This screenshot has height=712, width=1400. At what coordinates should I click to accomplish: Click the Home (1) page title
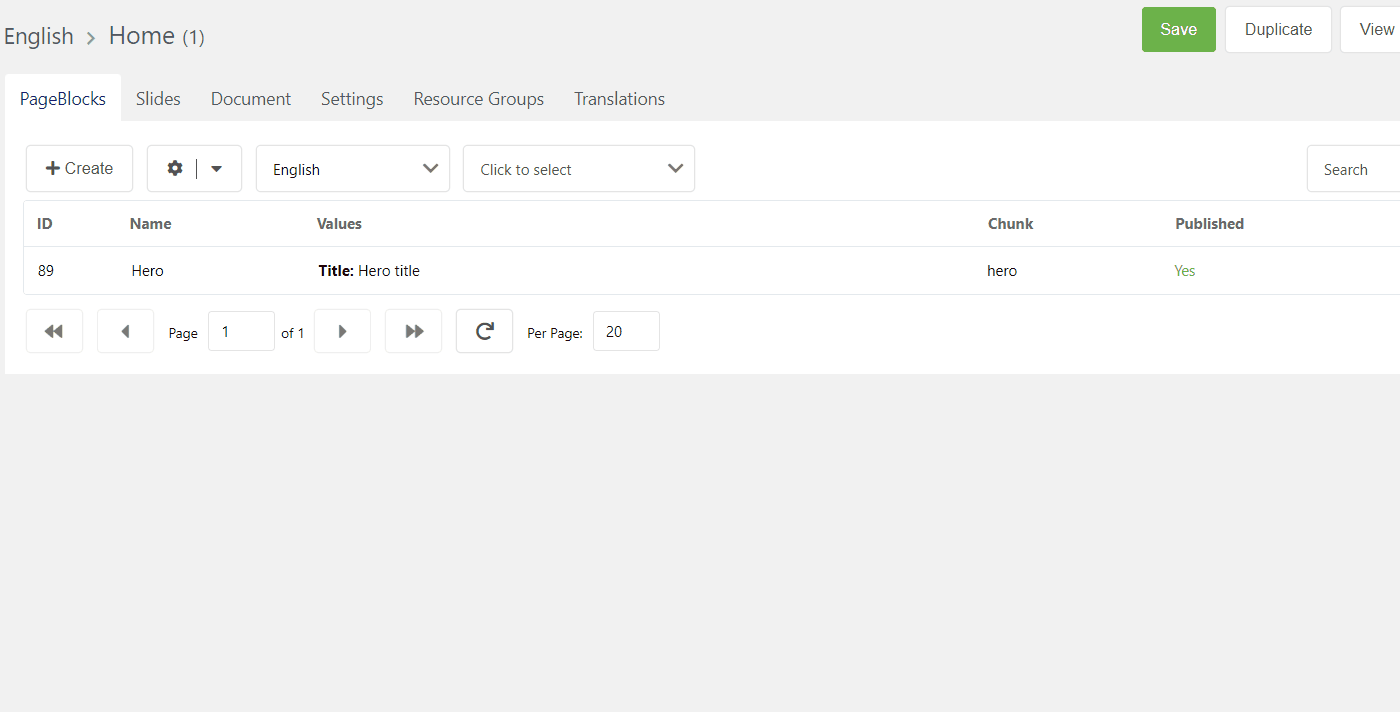[156, 36]
